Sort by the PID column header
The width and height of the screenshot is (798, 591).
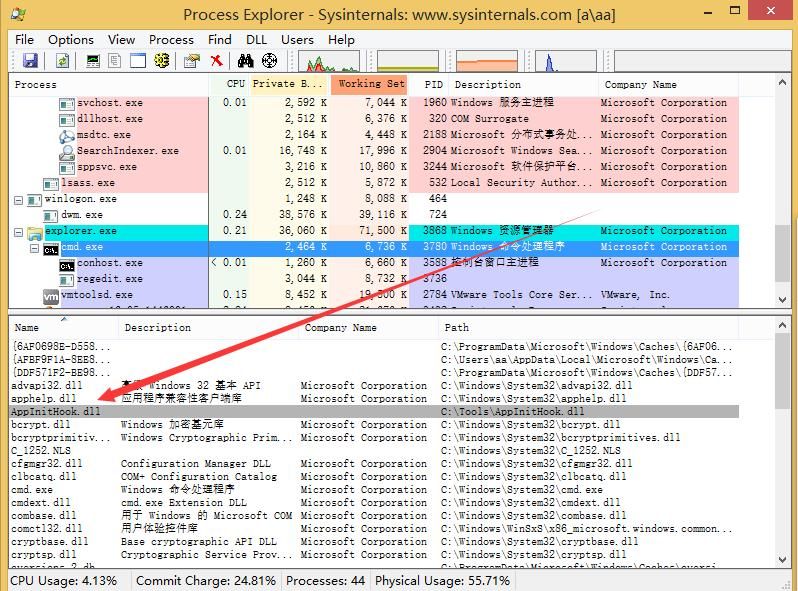[x=430, y=85]
